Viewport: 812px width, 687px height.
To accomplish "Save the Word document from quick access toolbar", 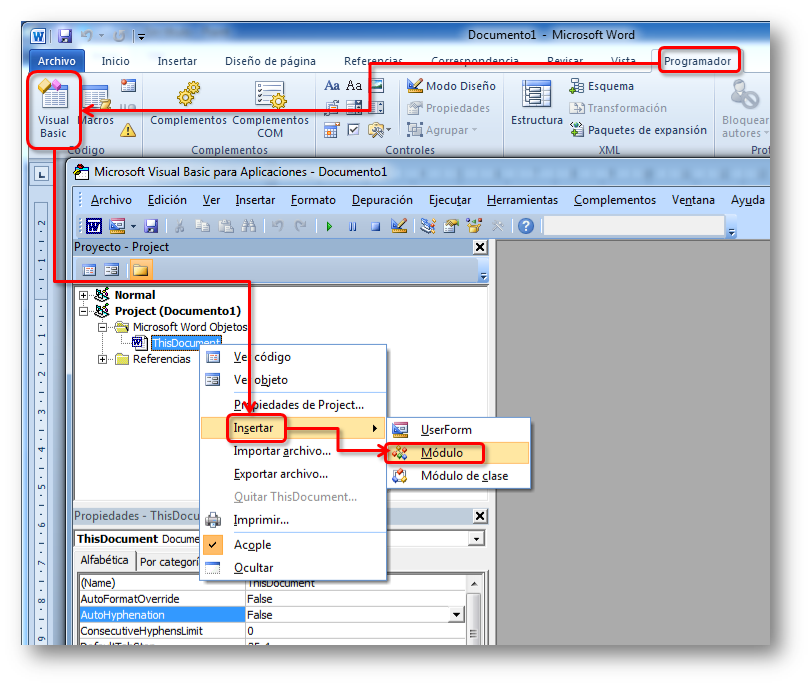I will 65,36.
